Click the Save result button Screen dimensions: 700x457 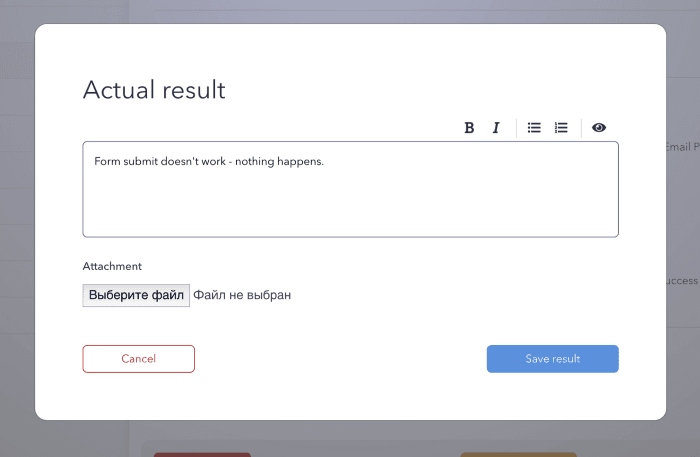point(553,359)
